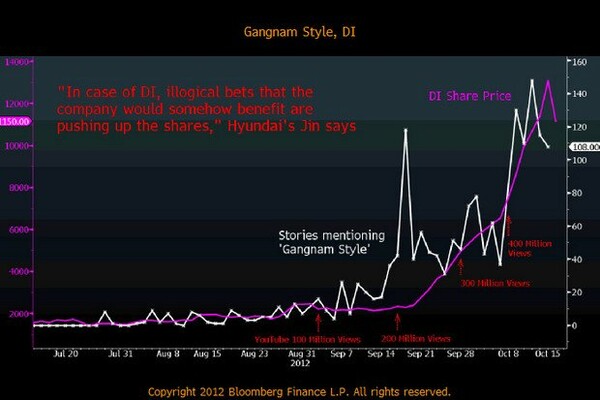600x400 pixels.
Task: Click the magenta 150.00 value tag on left axis
Action: tap(15, 121)
